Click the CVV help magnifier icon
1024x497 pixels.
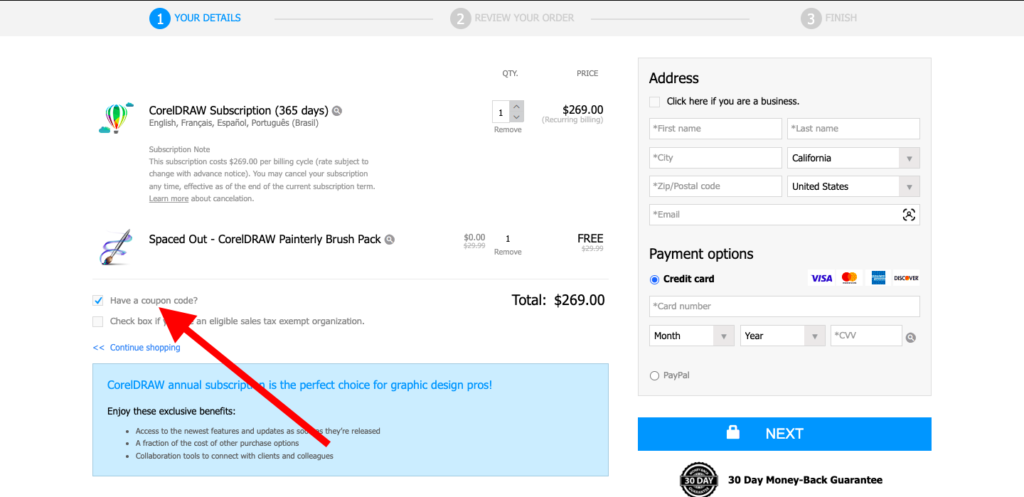click(x=910, y=338)
